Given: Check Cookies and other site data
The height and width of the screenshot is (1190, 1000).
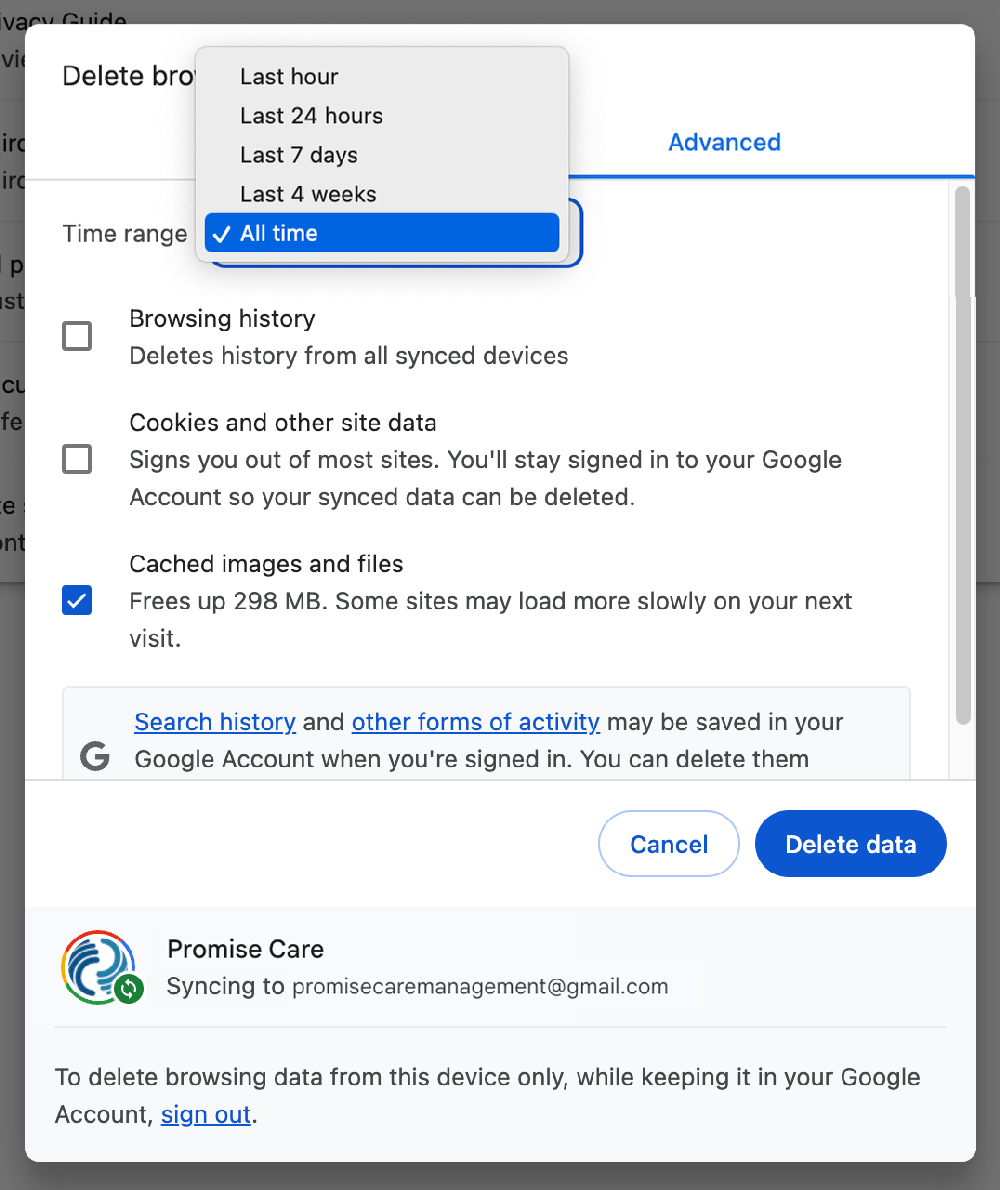Looking at the screenshot, I should point(77,459).
